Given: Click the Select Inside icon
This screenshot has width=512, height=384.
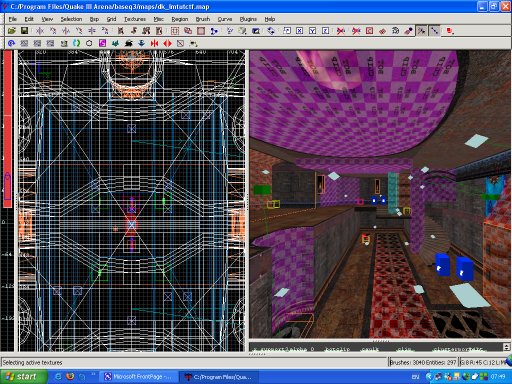Looking at the screenshot, I should 159,31.
